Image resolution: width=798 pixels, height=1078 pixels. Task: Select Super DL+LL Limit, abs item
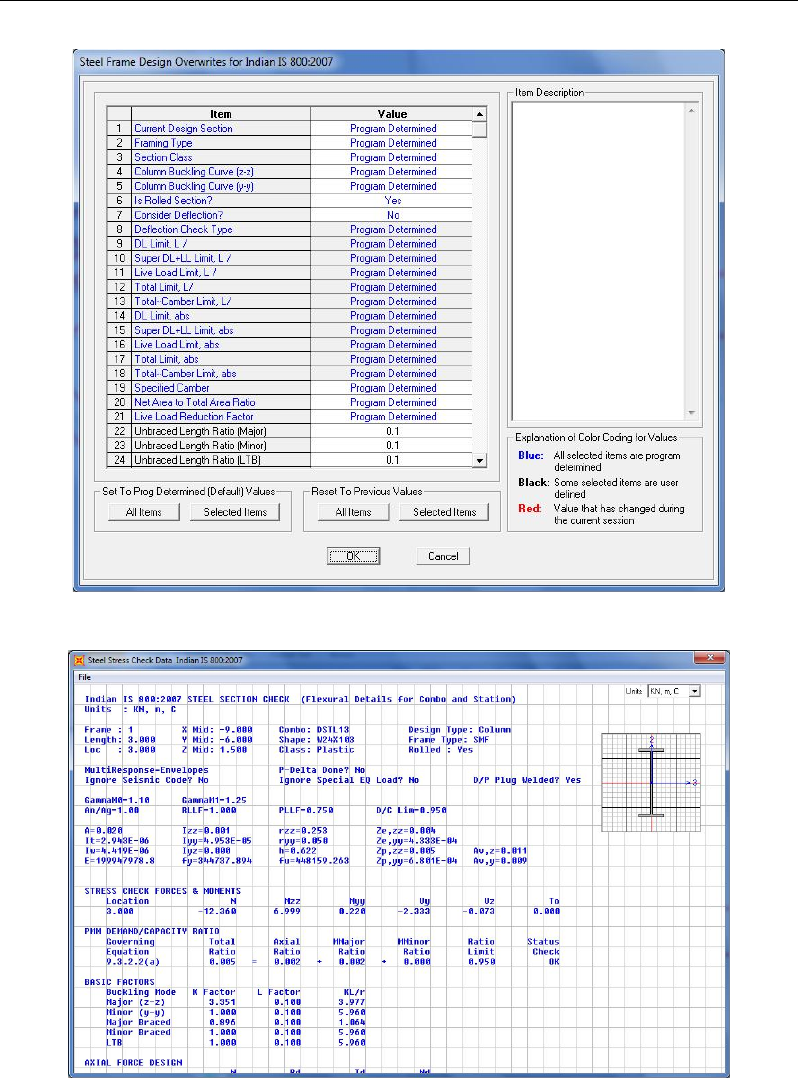tap(221, 330)
